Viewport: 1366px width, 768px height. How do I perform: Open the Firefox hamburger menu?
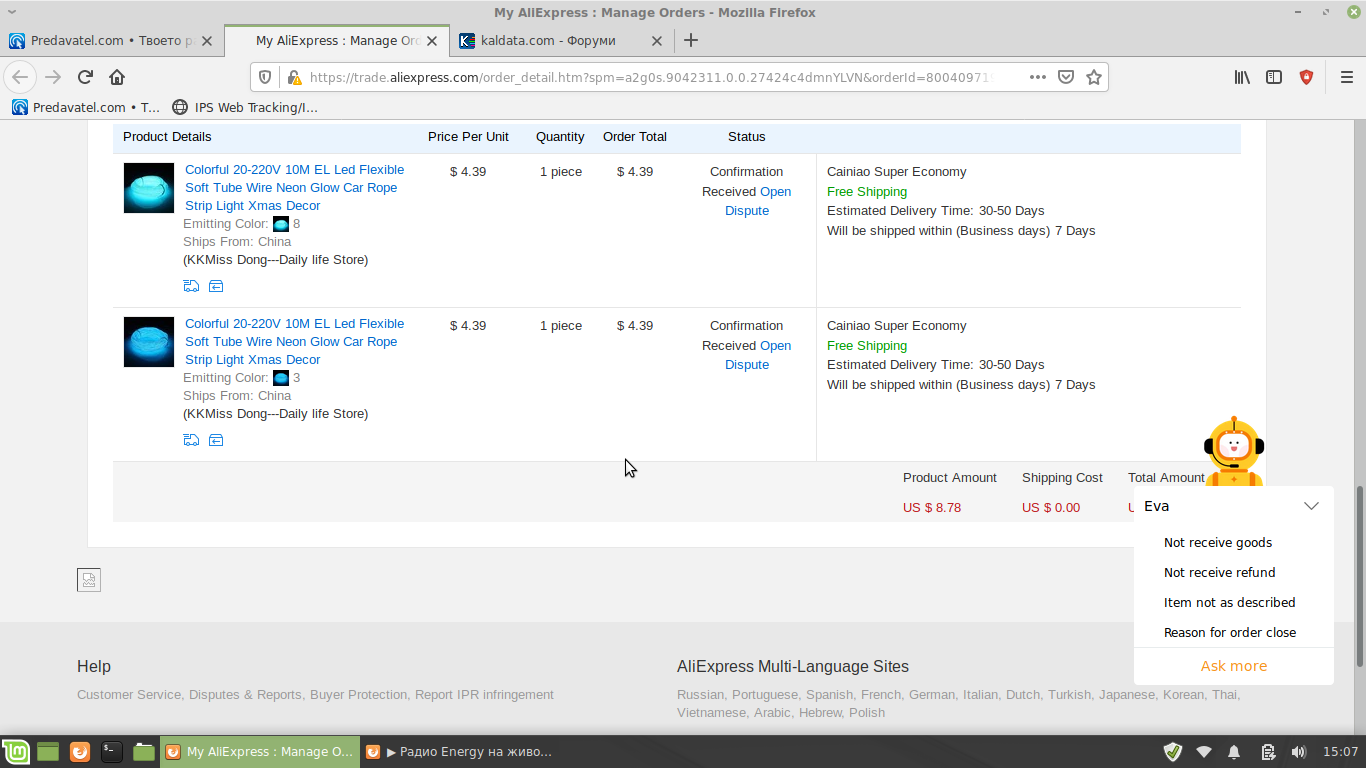(x=1346, y=77)
